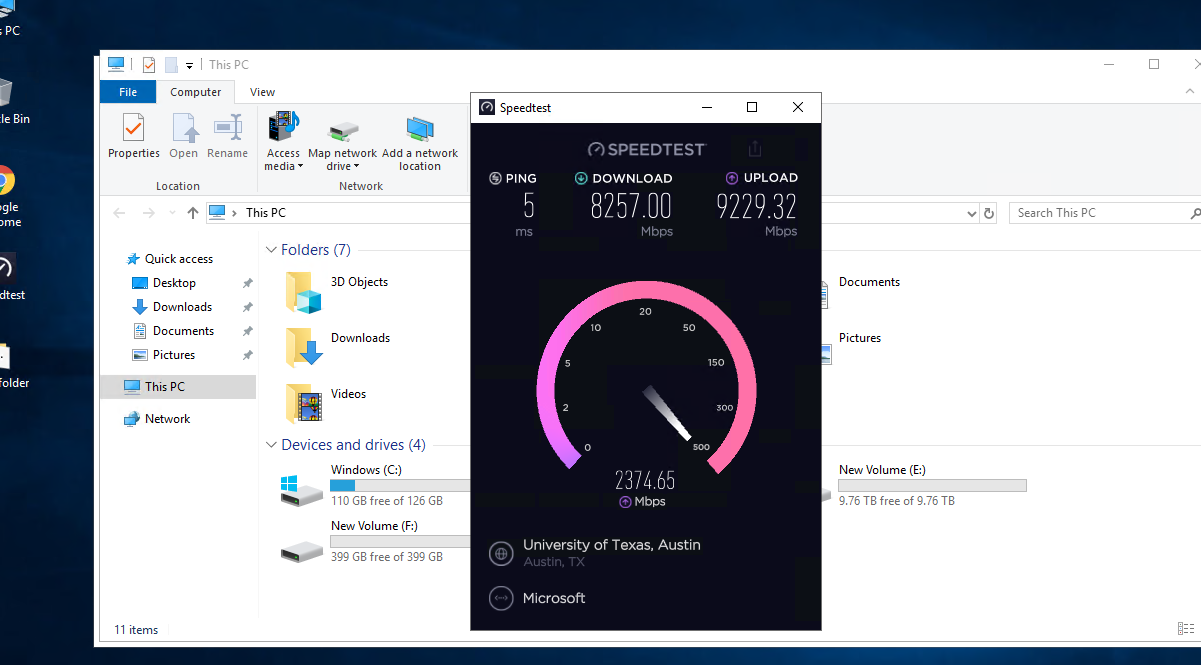Image resolution: width=1201 pixels, height=665 pixels.
Task: Select the New Volume (E:) drive
Action: tap(925, 485)
